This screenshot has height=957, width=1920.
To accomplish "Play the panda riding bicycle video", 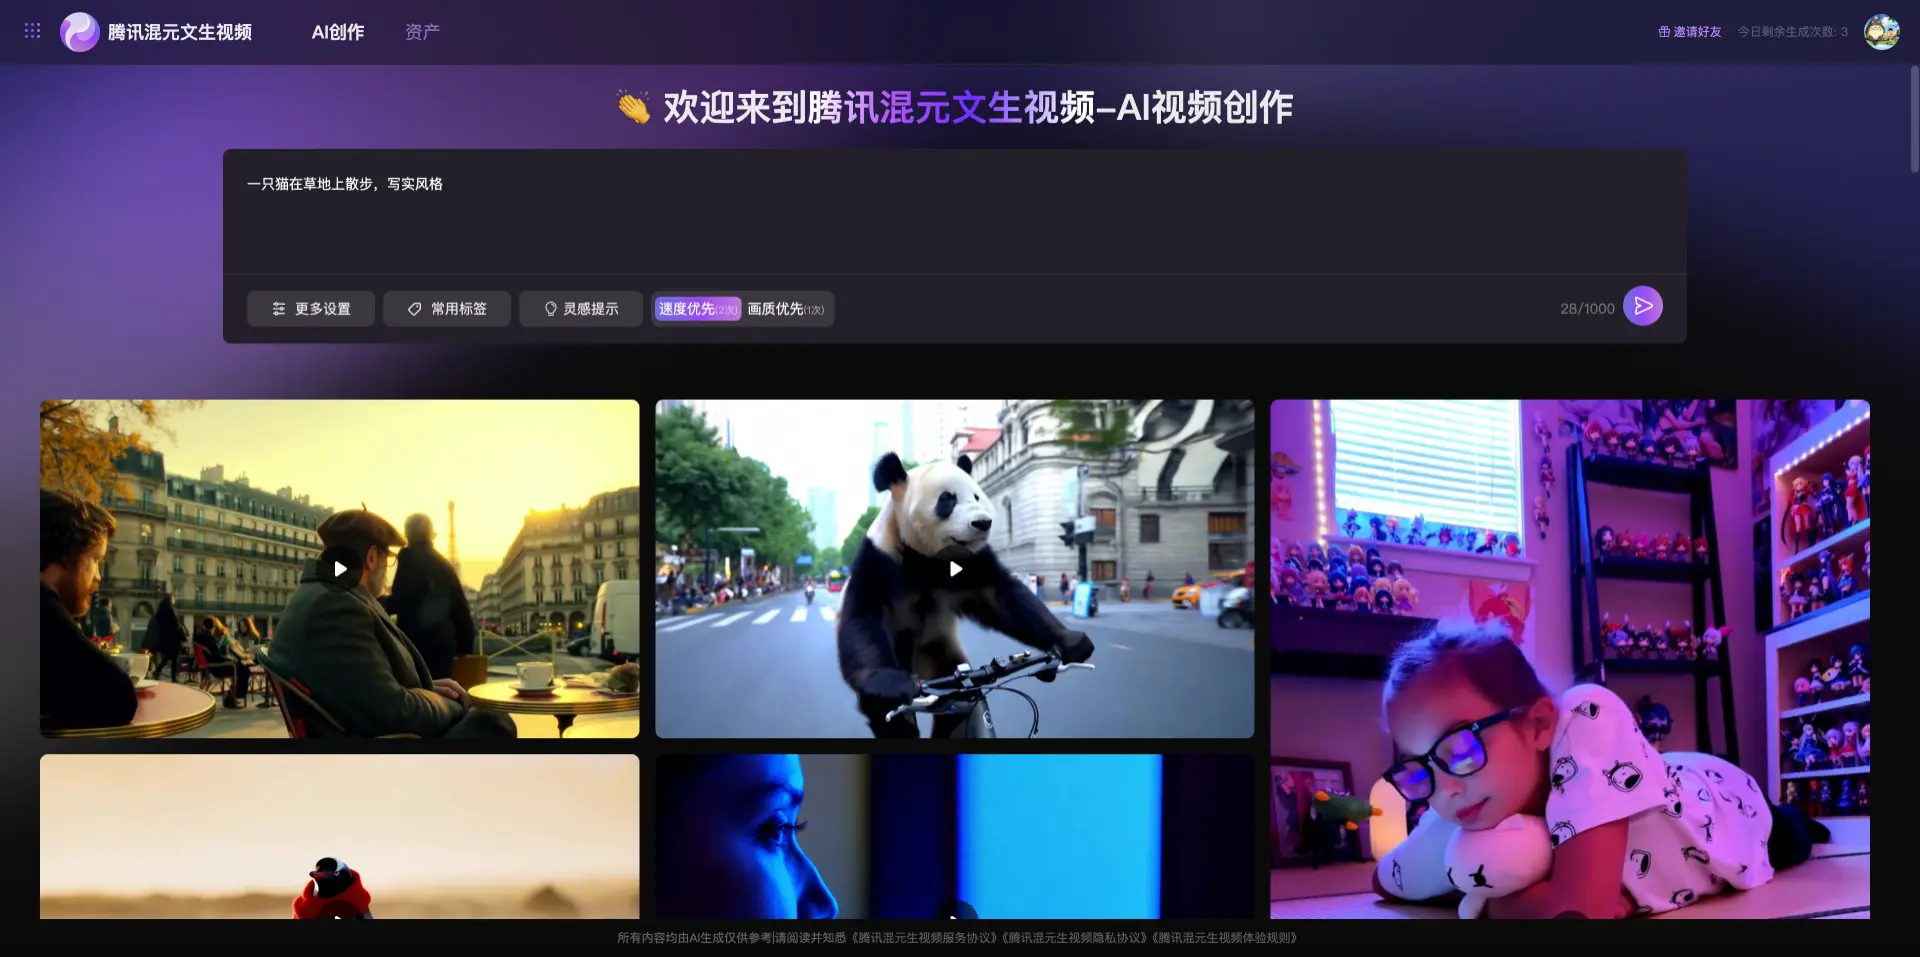I will pos(954,568).
